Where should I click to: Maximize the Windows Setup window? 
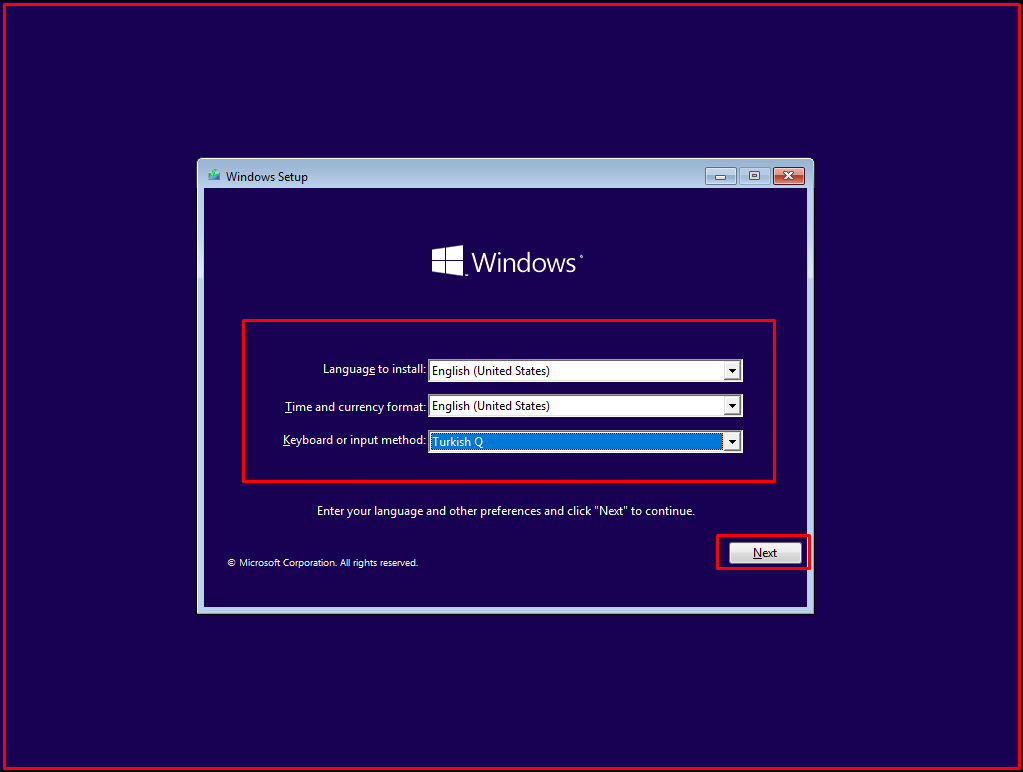tap(754, 176)
